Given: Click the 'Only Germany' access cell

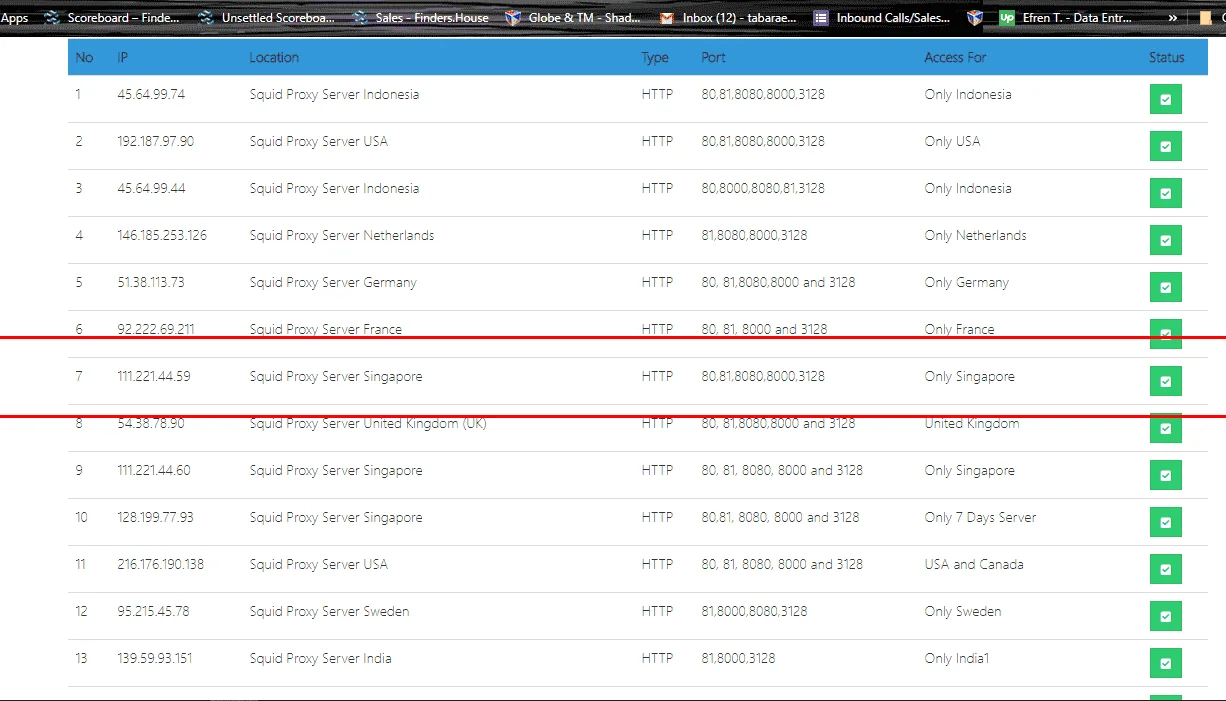Looking at the screenshot, I should pyautogui.click(x=967, y=282).
